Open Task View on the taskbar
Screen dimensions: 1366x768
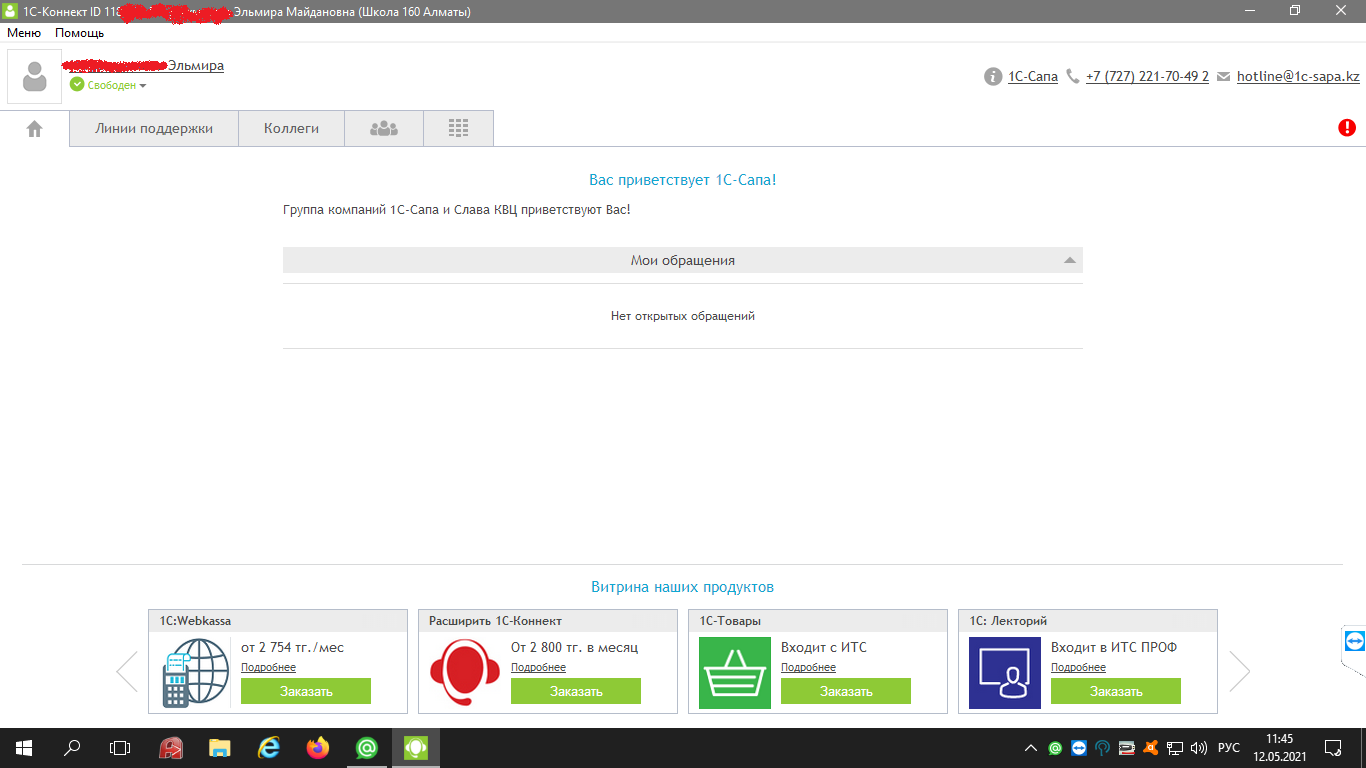[x=120, y=748]
